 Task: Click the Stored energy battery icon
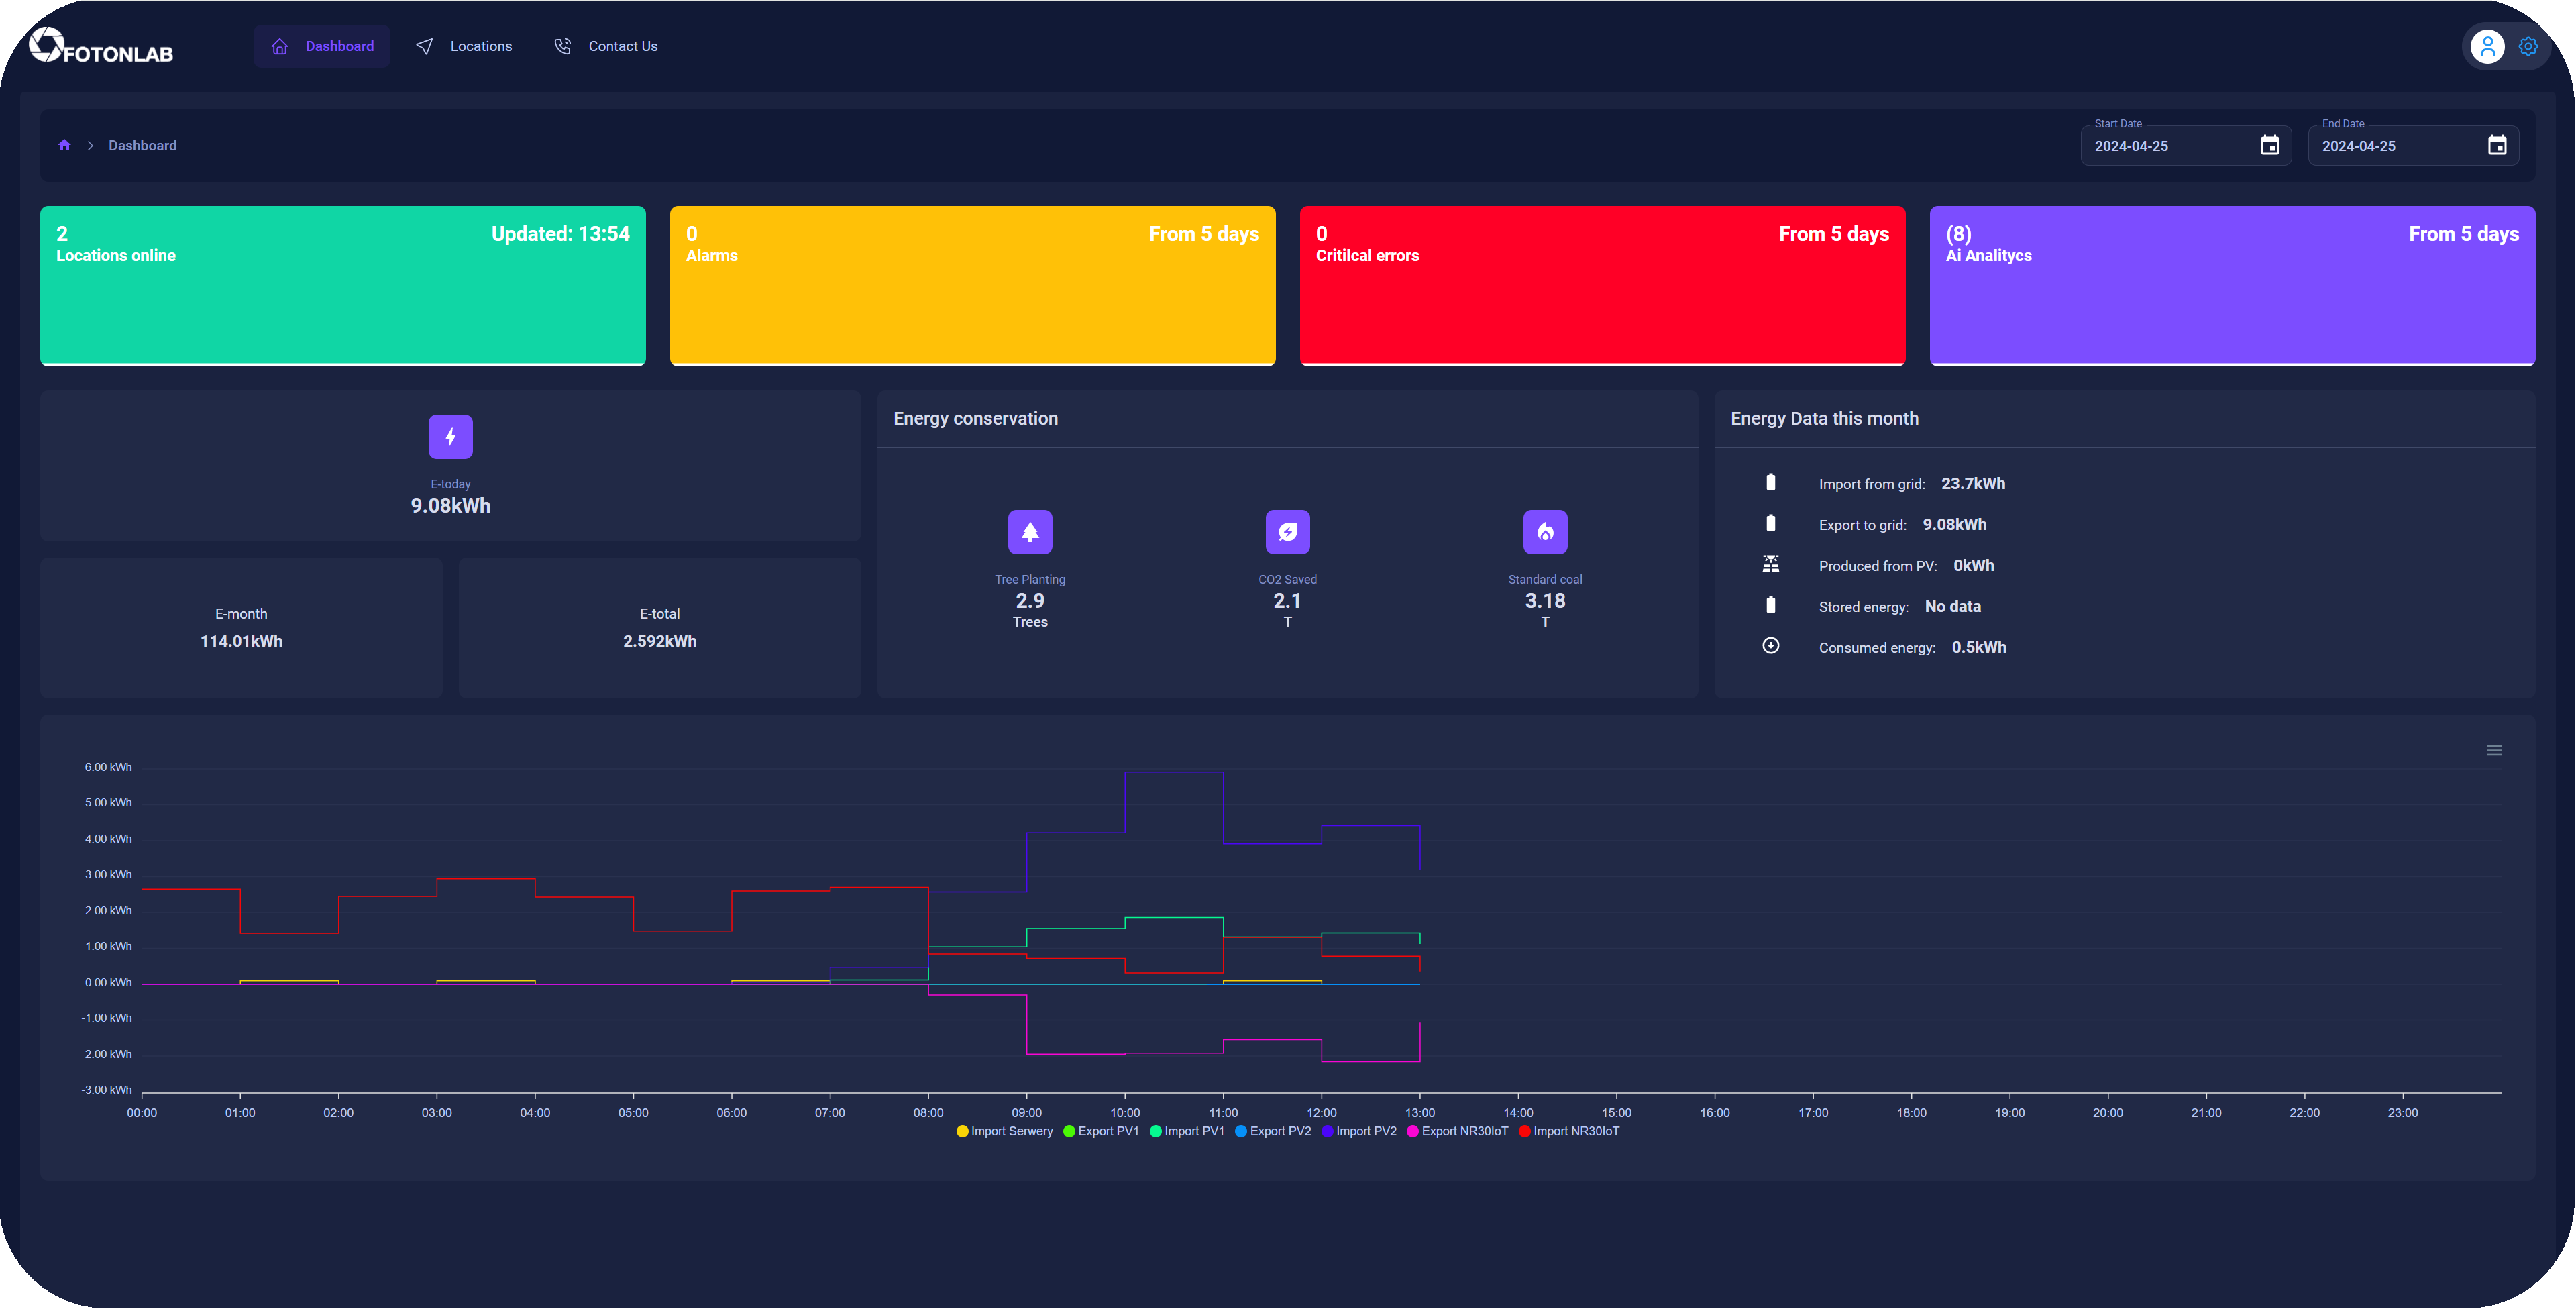coord(1771,606)
